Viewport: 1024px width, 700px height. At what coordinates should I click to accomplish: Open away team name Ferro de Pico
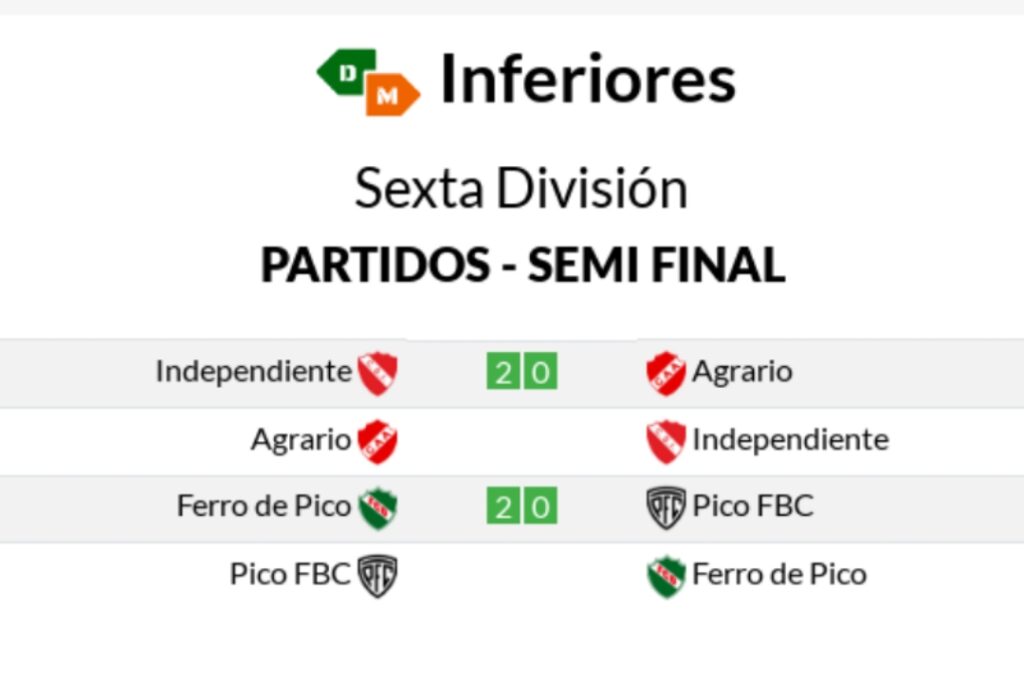pos(779,575)
